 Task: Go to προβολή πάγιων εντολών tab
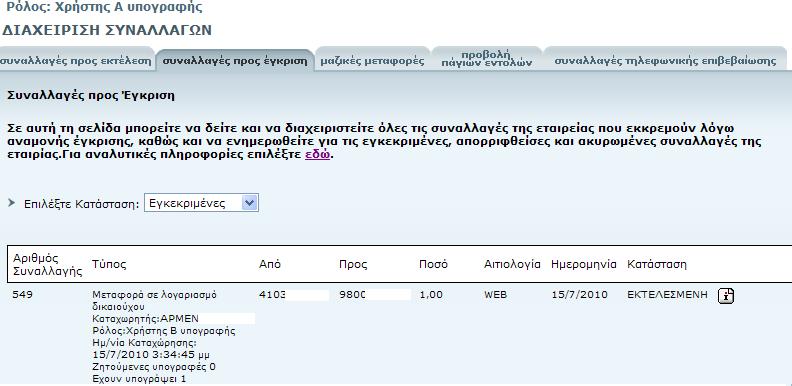[486, 59]
